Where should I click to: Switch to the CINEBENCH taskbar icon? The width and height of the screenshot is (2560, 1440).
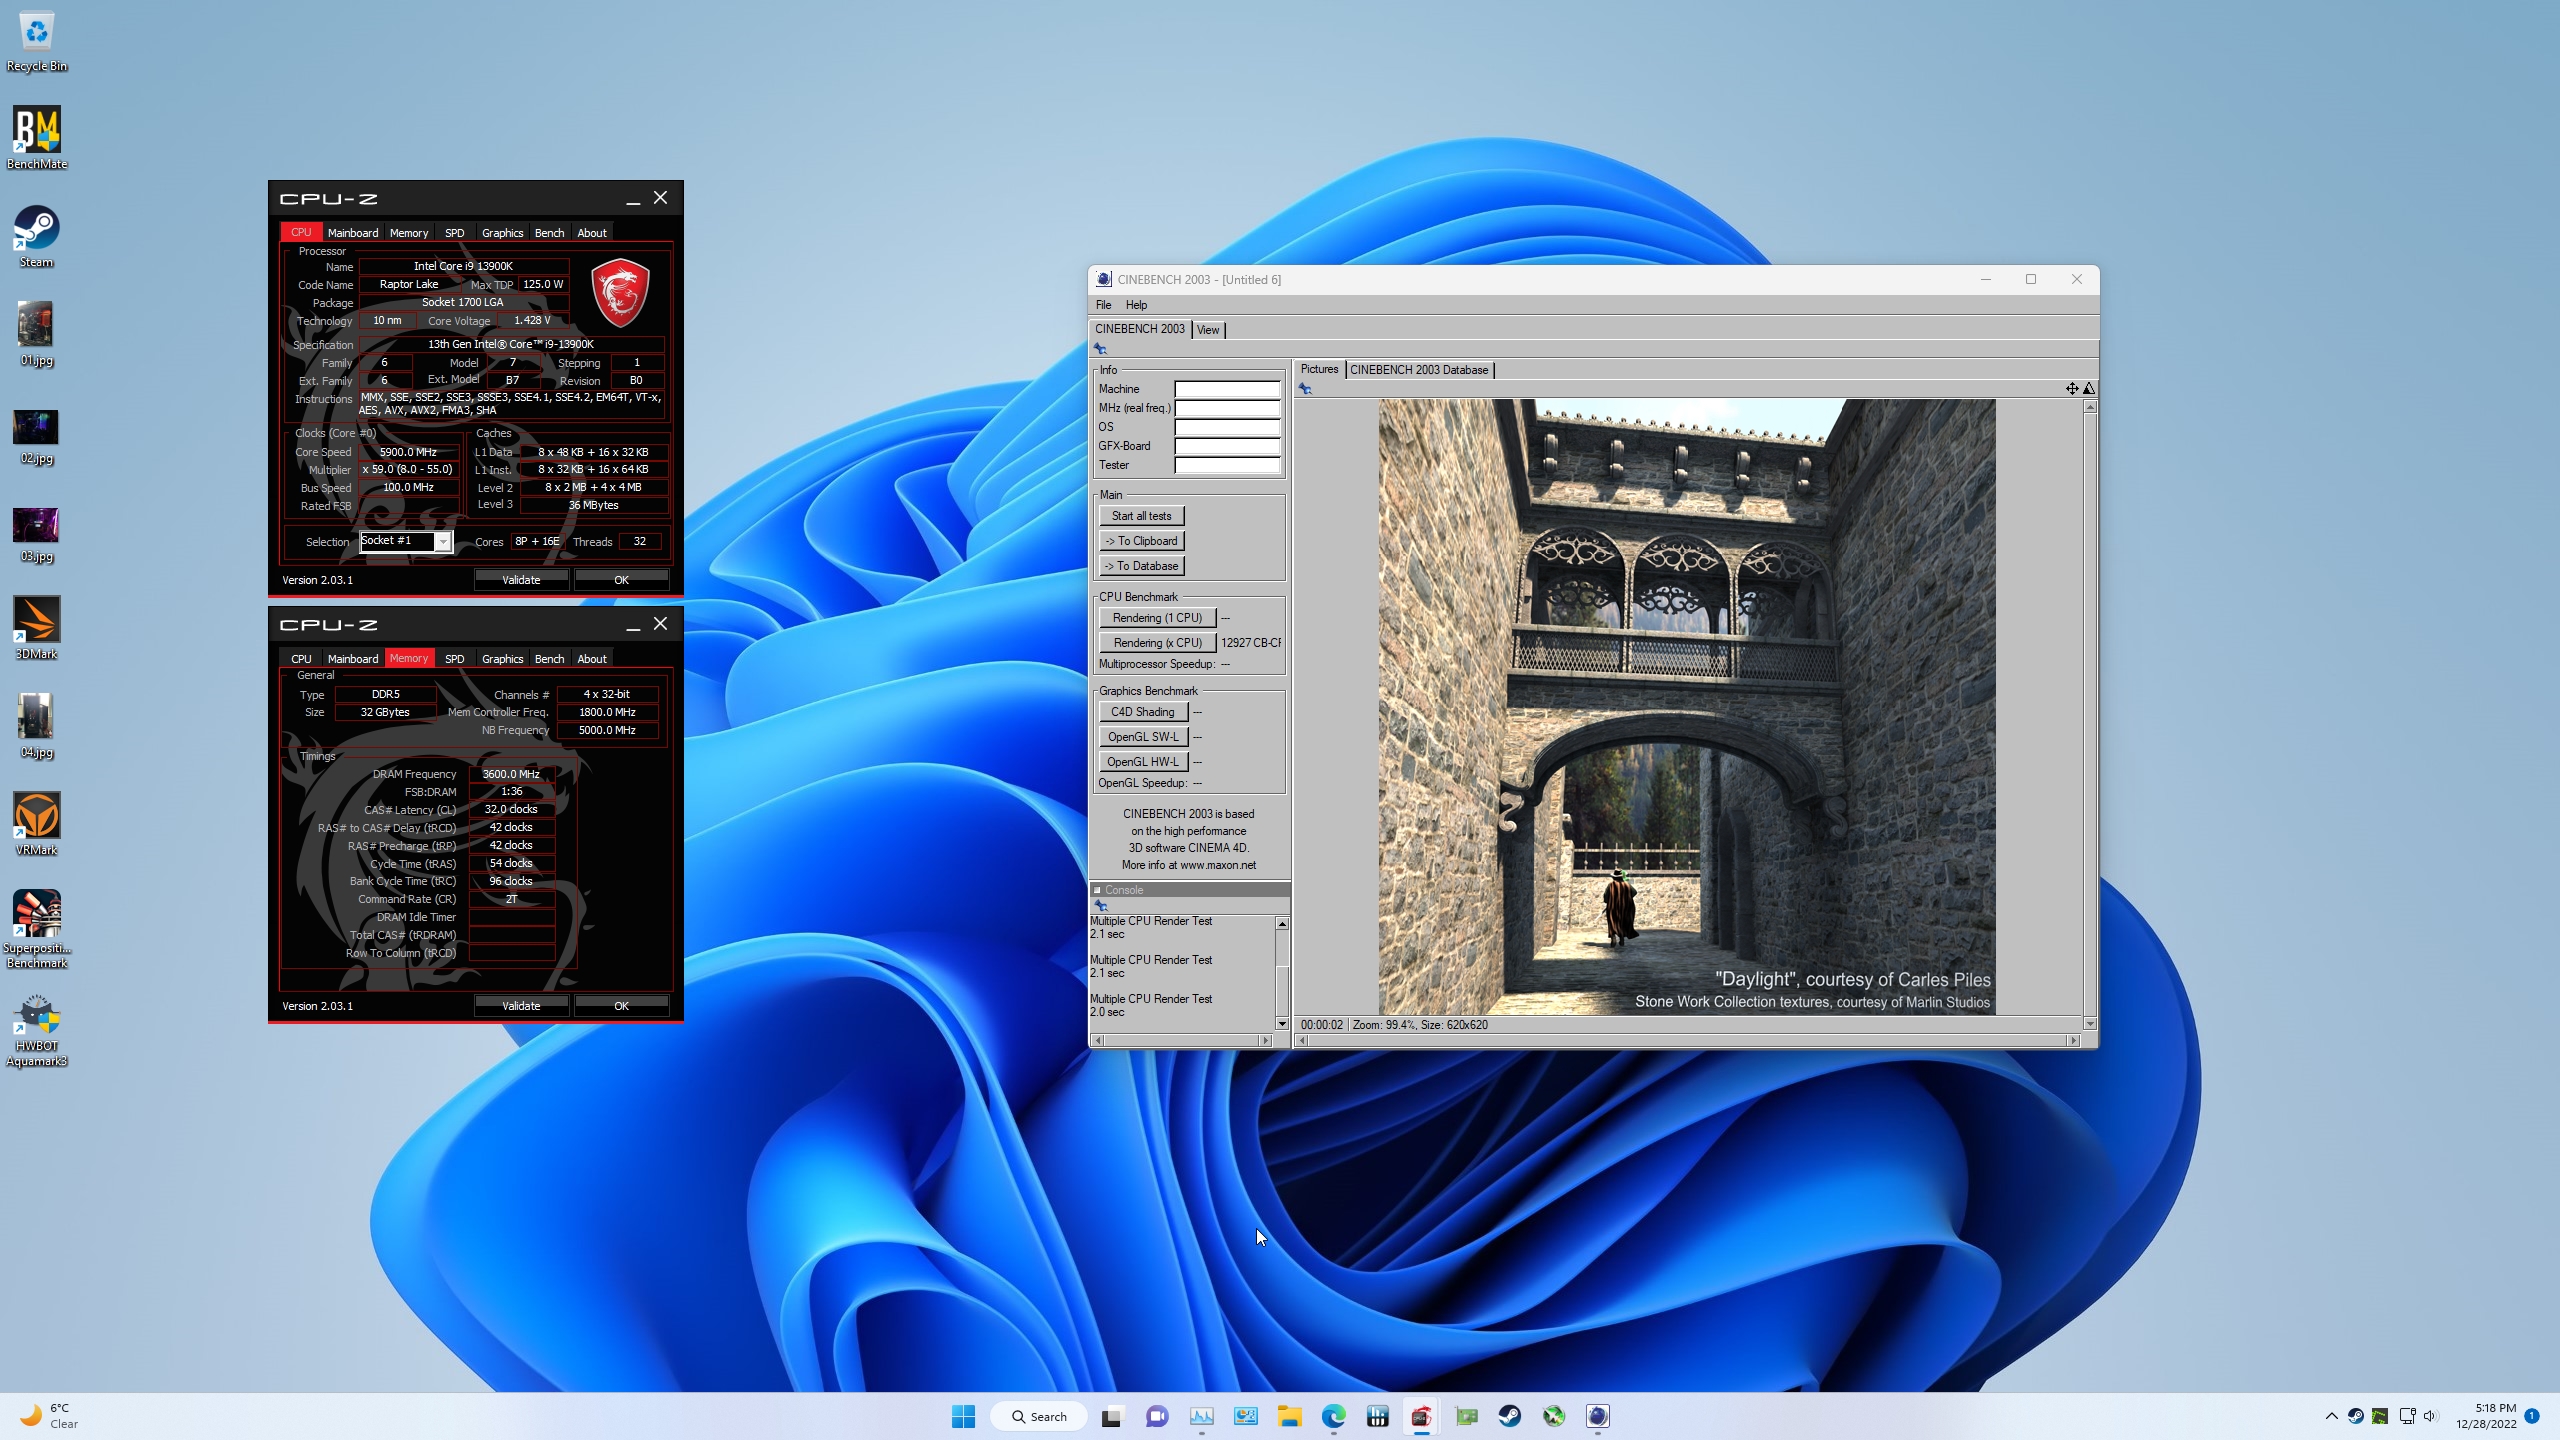tap(1598, 1416)
